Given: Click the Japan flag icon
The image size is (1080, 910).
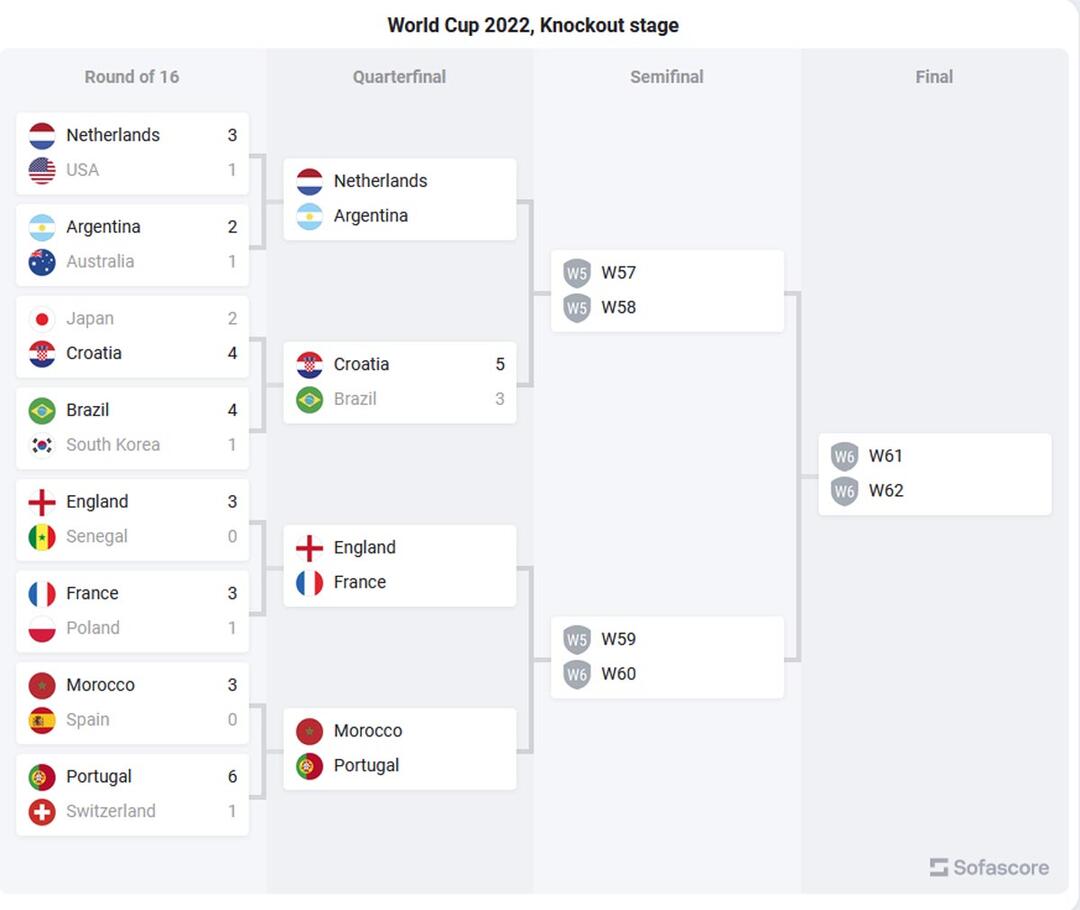Looking at the screenshot, I should [42, 319].
